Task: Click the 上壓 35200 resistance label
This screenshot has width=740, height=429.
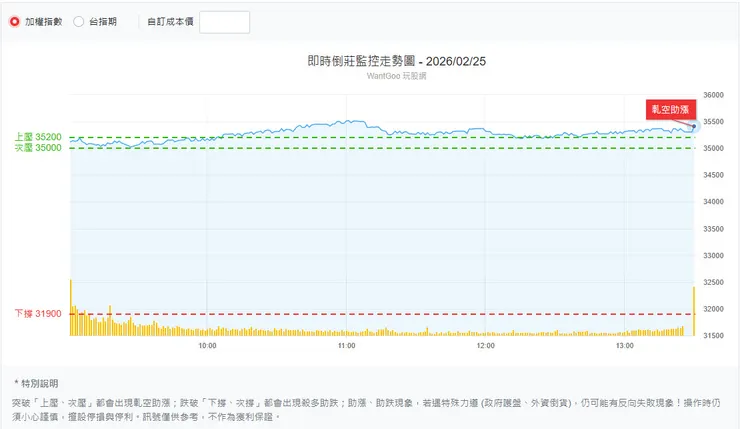Action: coord(38,137)
